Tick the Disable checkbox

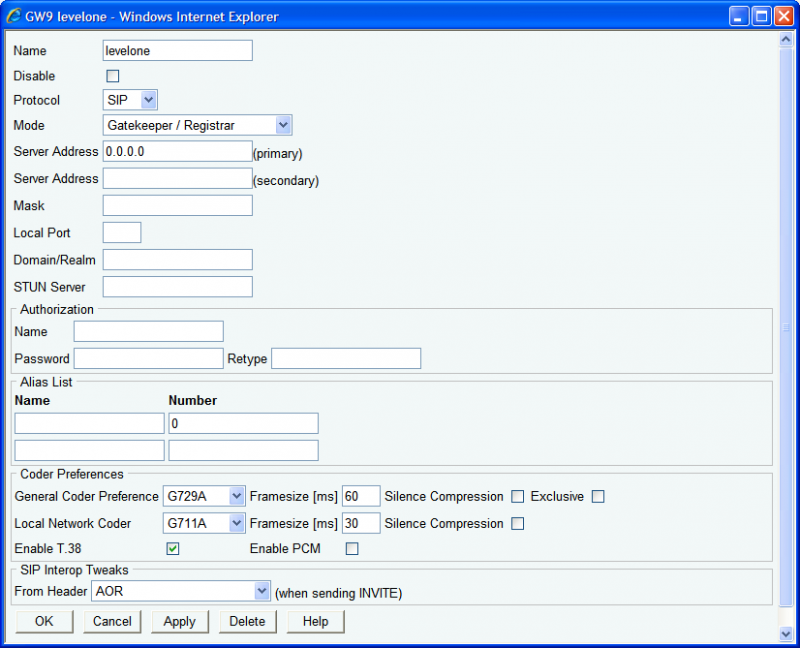point(113,76)
